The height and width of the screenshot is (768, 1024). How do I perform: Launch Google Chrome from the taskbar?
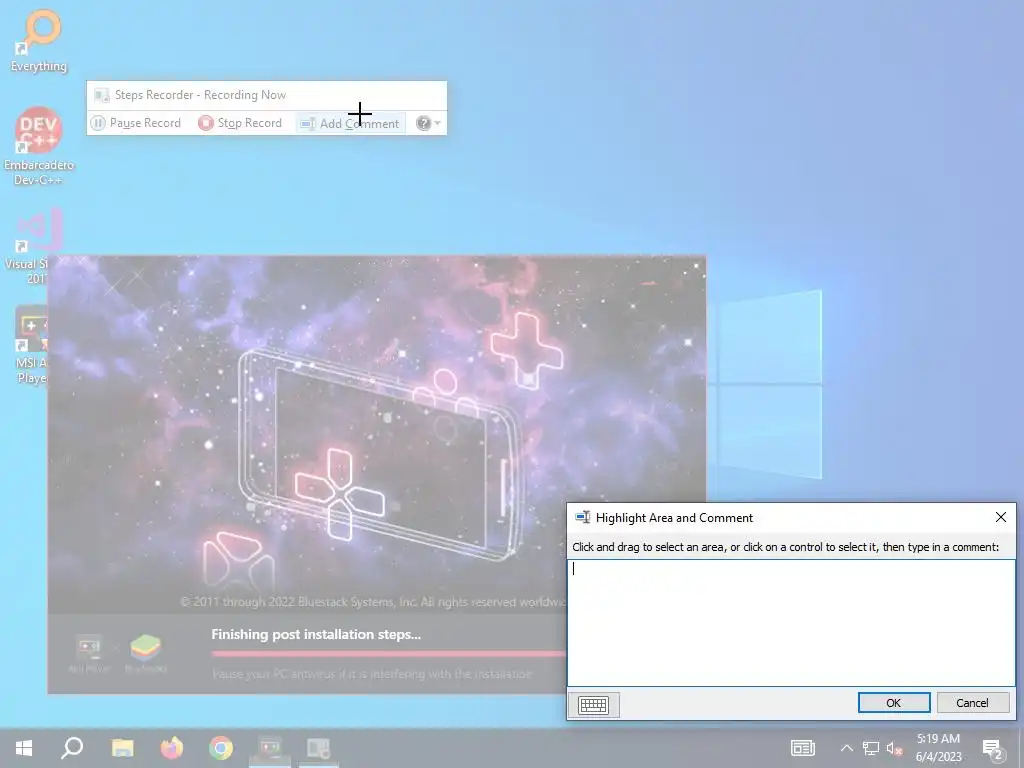(221, 748)
